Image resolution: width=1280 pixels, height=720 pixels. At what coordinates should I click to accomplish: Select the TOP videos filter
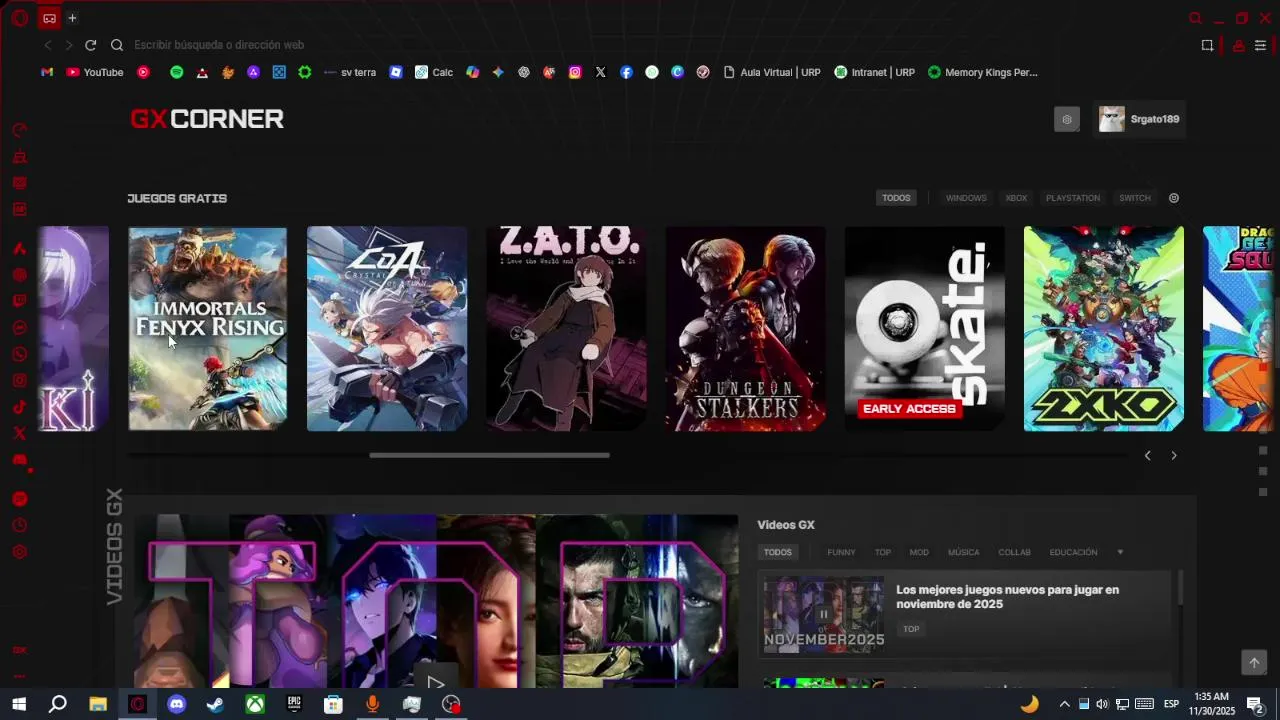[883, 552]
